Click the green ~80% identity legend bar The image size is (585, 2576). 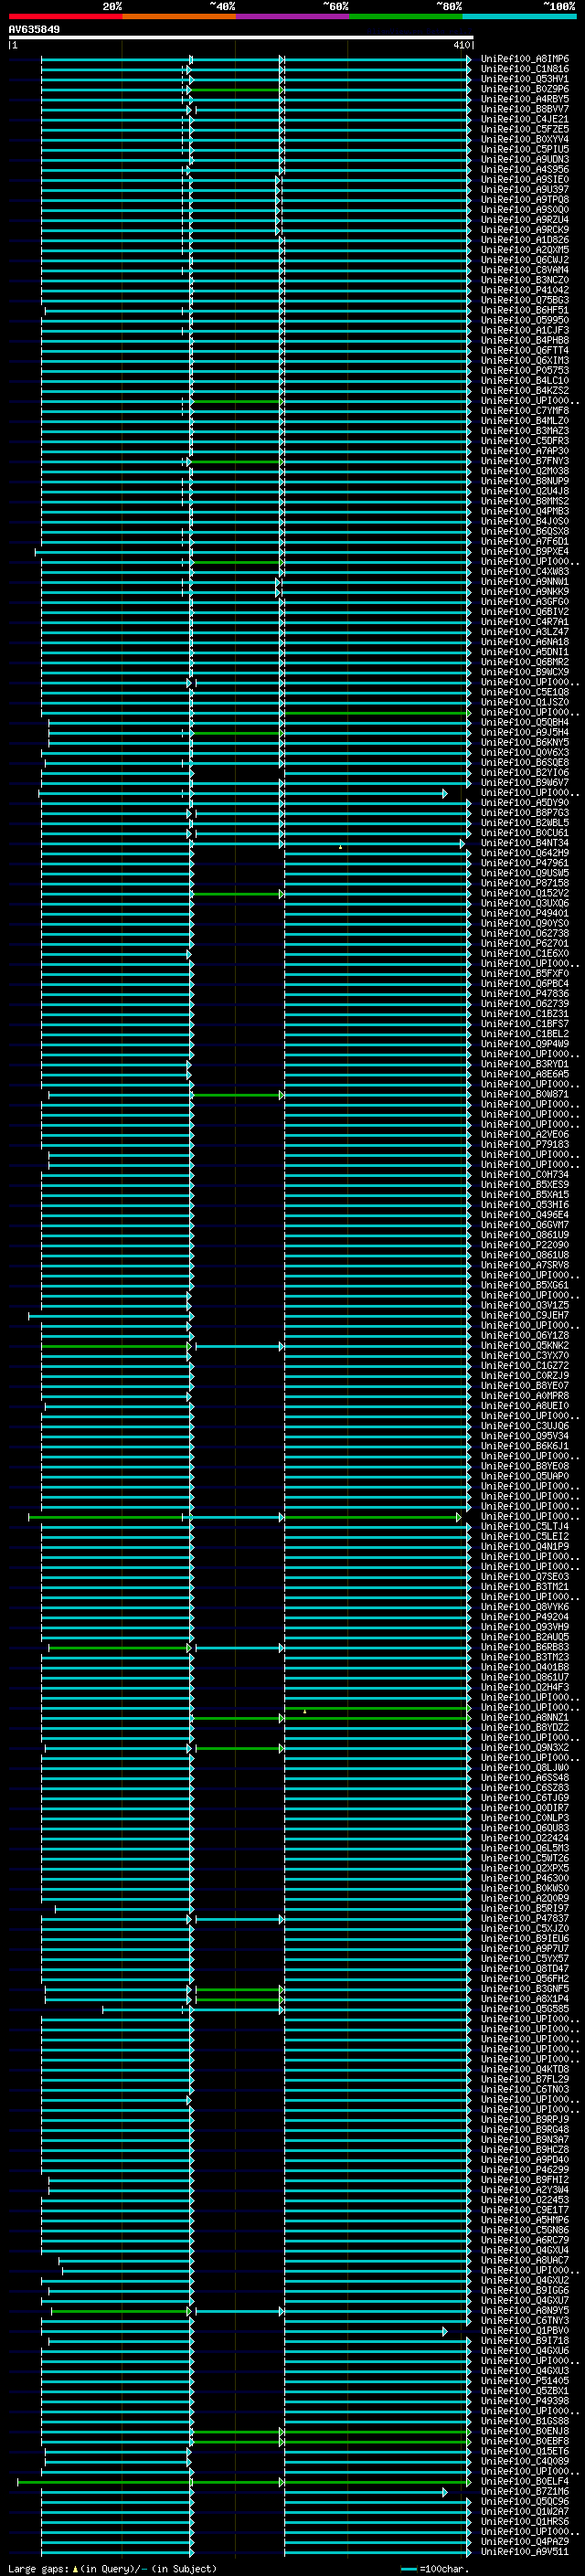coord(406,16)
